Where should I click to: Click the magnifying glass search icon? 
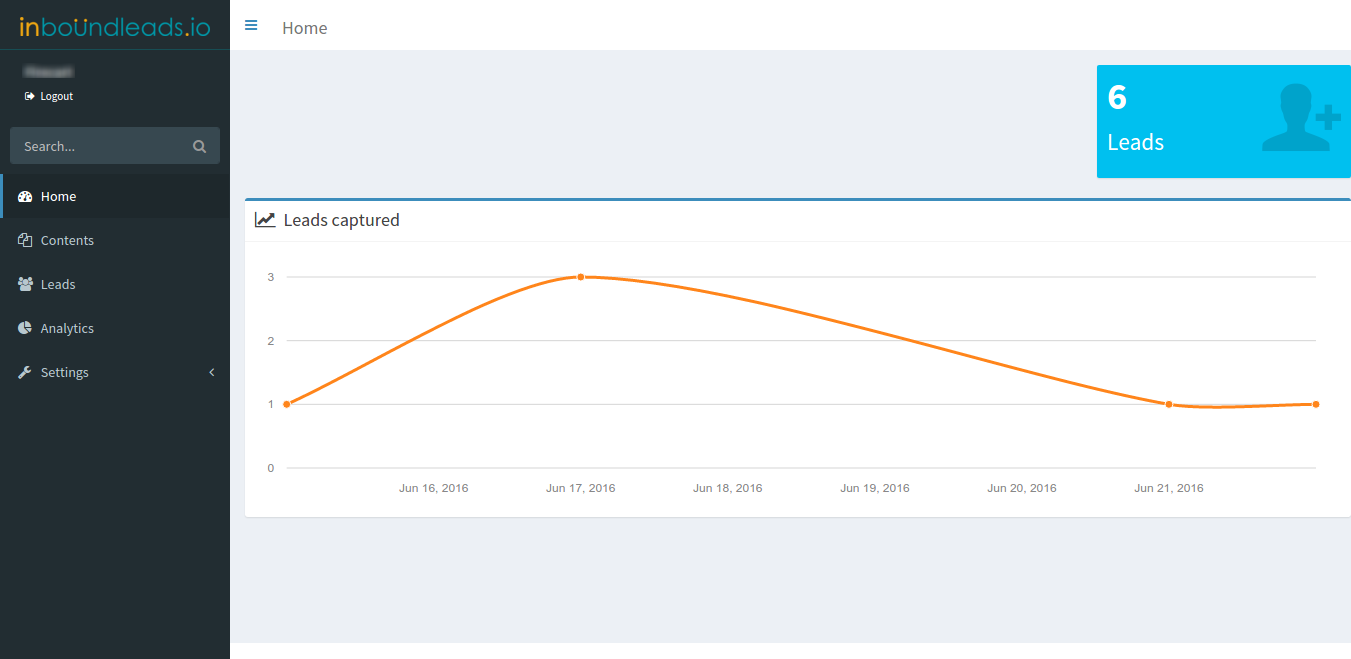(199, 145)
